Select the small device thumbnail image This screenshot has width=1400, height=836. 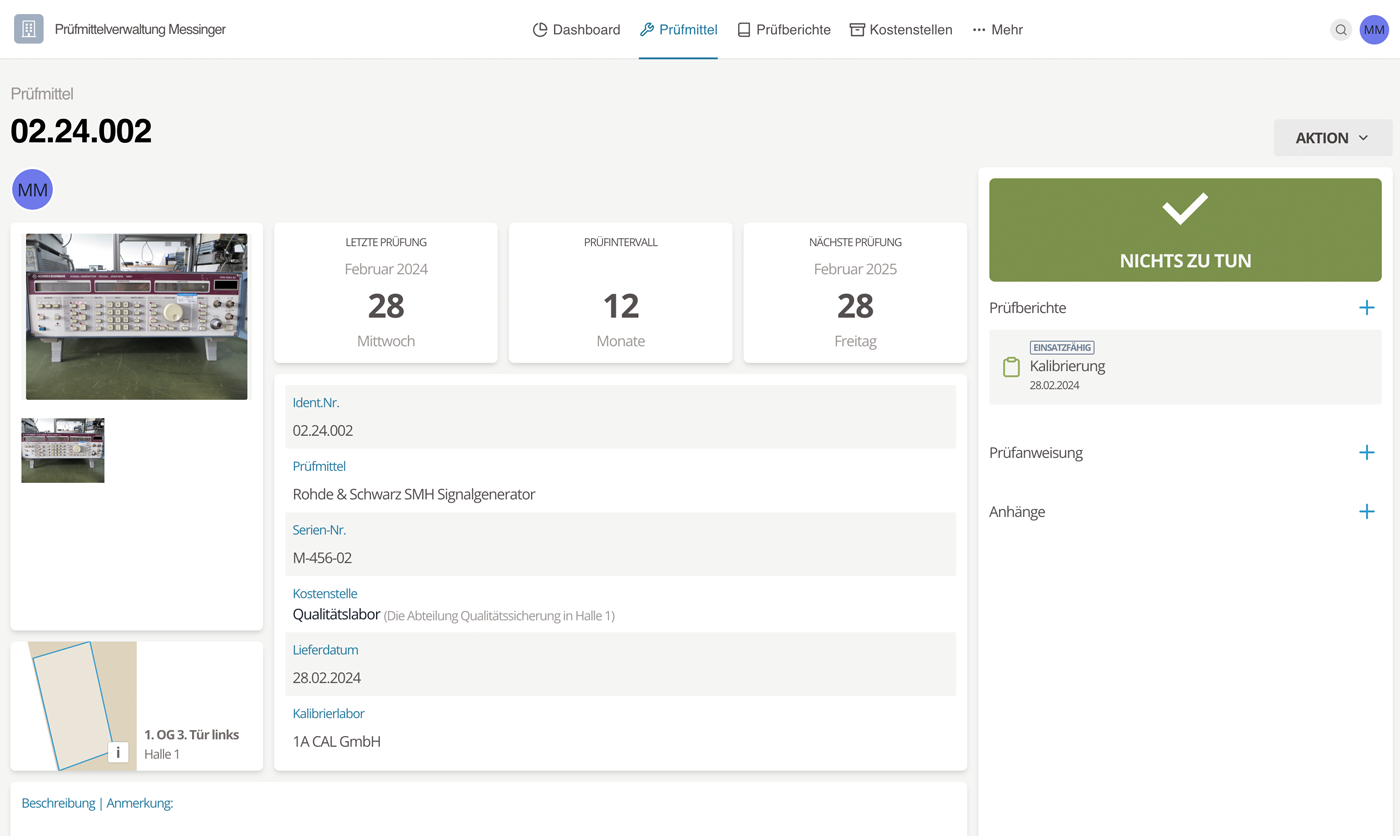63,451
